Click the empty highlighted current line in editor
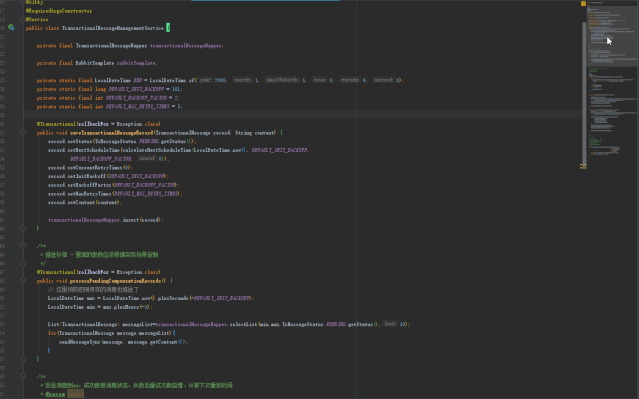This screenshot has height=399, width=639. pyautogui.click(x=303, y=115)
